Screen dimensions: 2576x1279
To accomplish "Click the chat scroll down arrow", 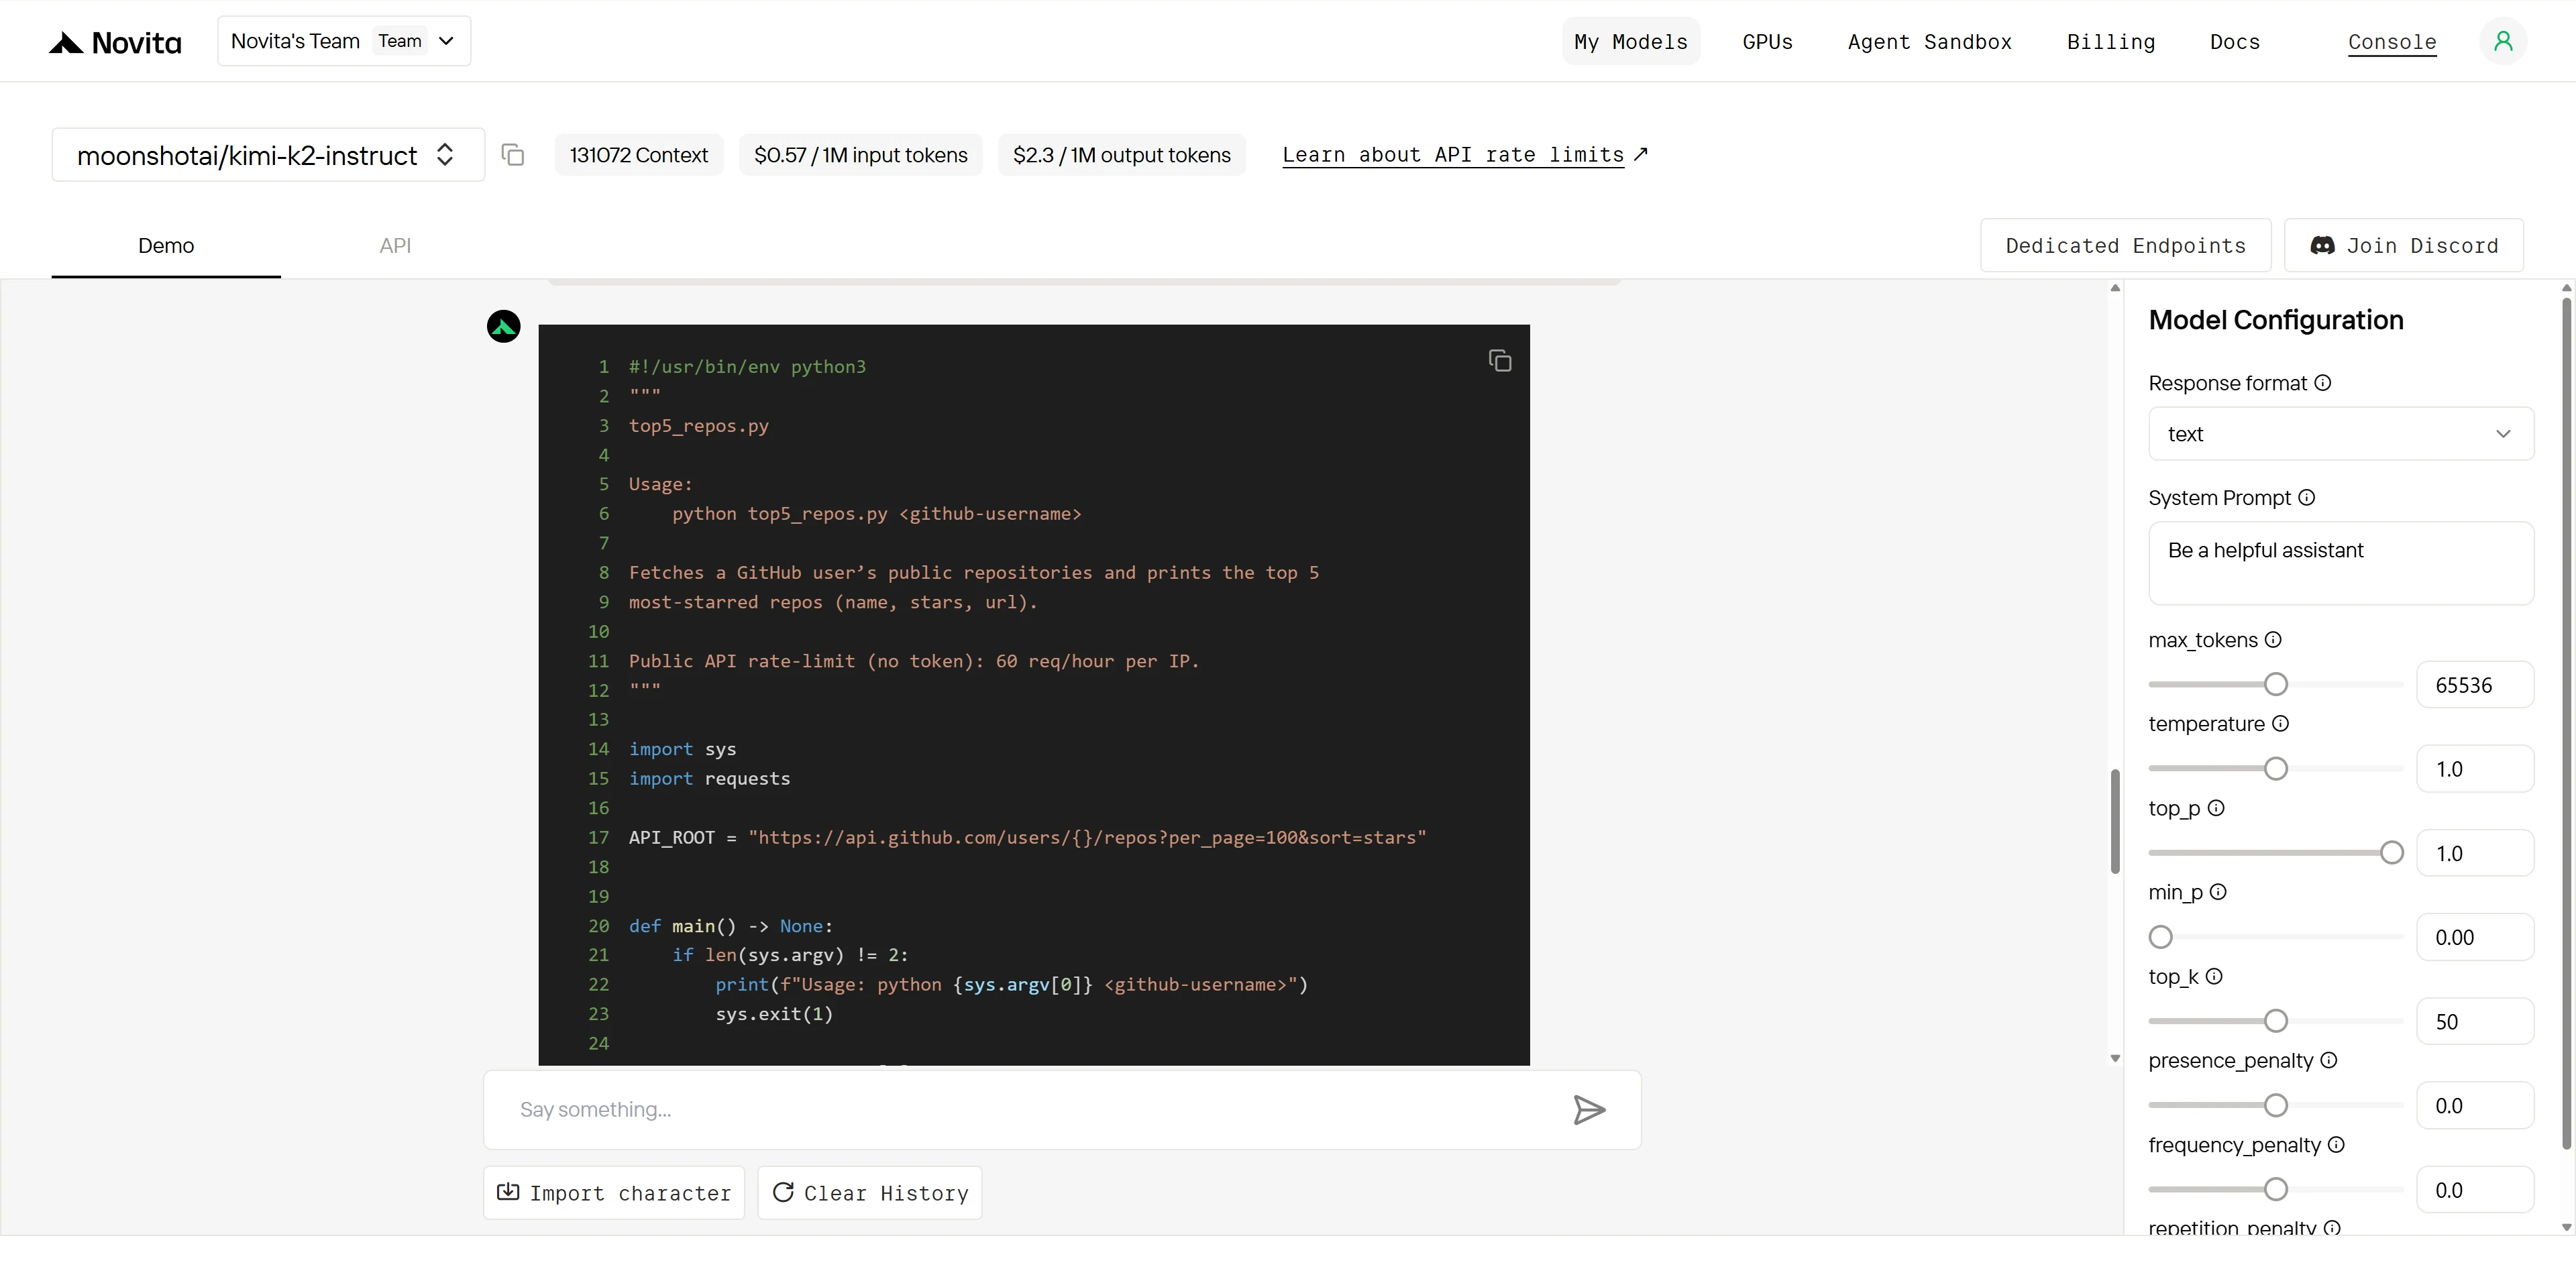I will 2115,1058.
